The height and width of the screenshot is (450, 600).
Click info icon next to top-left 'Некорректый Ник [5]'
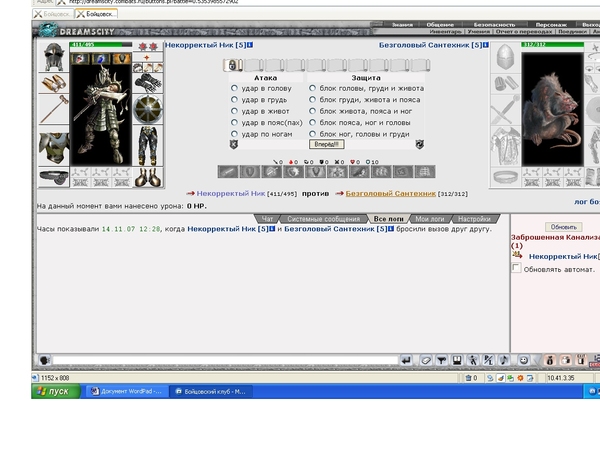pos(250,45)
